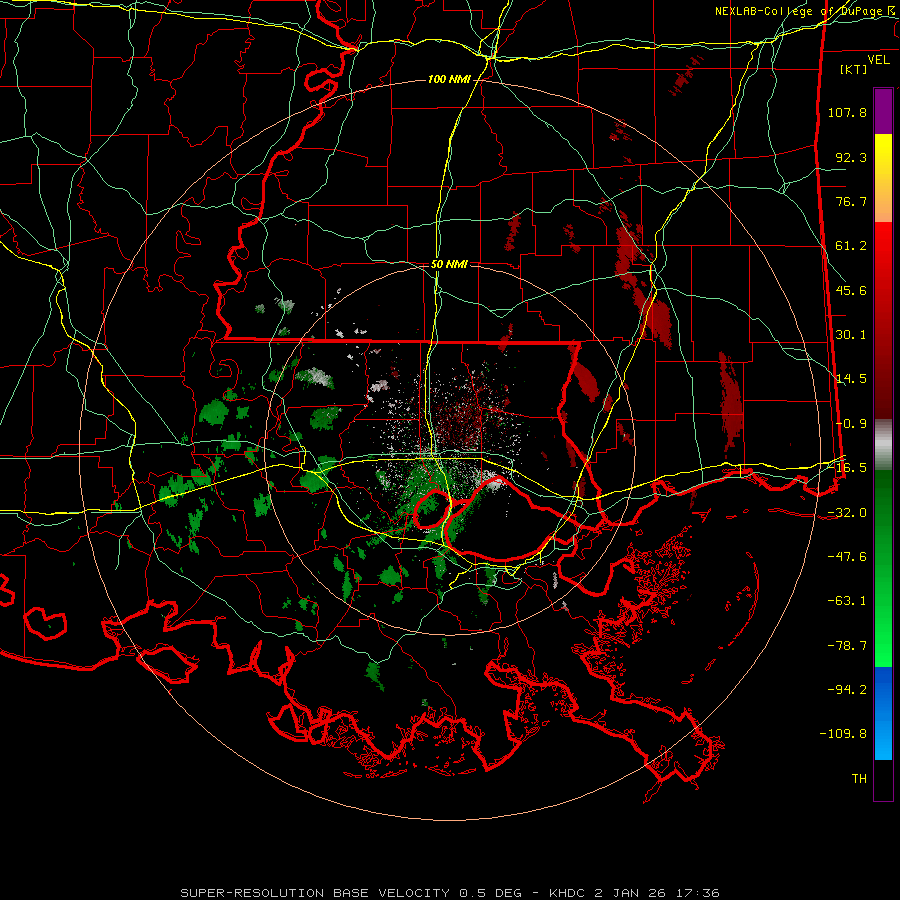Select the 76.7 velocity scale value

(851, 201)
